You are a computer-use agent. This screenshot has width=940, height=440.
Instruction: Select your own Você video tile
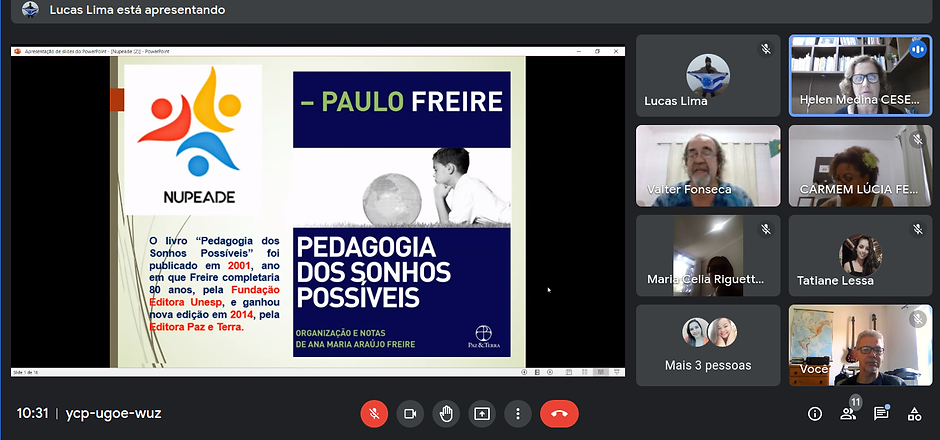(x=860, y=345)
